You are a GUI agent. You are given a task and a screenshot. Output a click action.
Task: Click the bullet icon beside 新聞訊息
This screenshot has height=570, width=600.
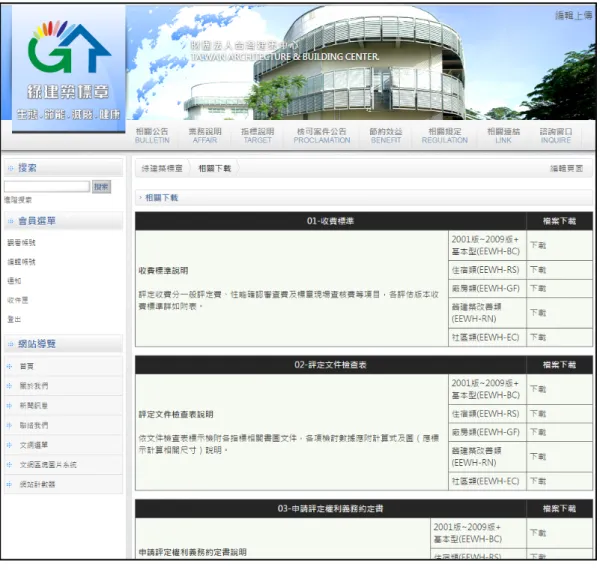[x=10, y=406]
